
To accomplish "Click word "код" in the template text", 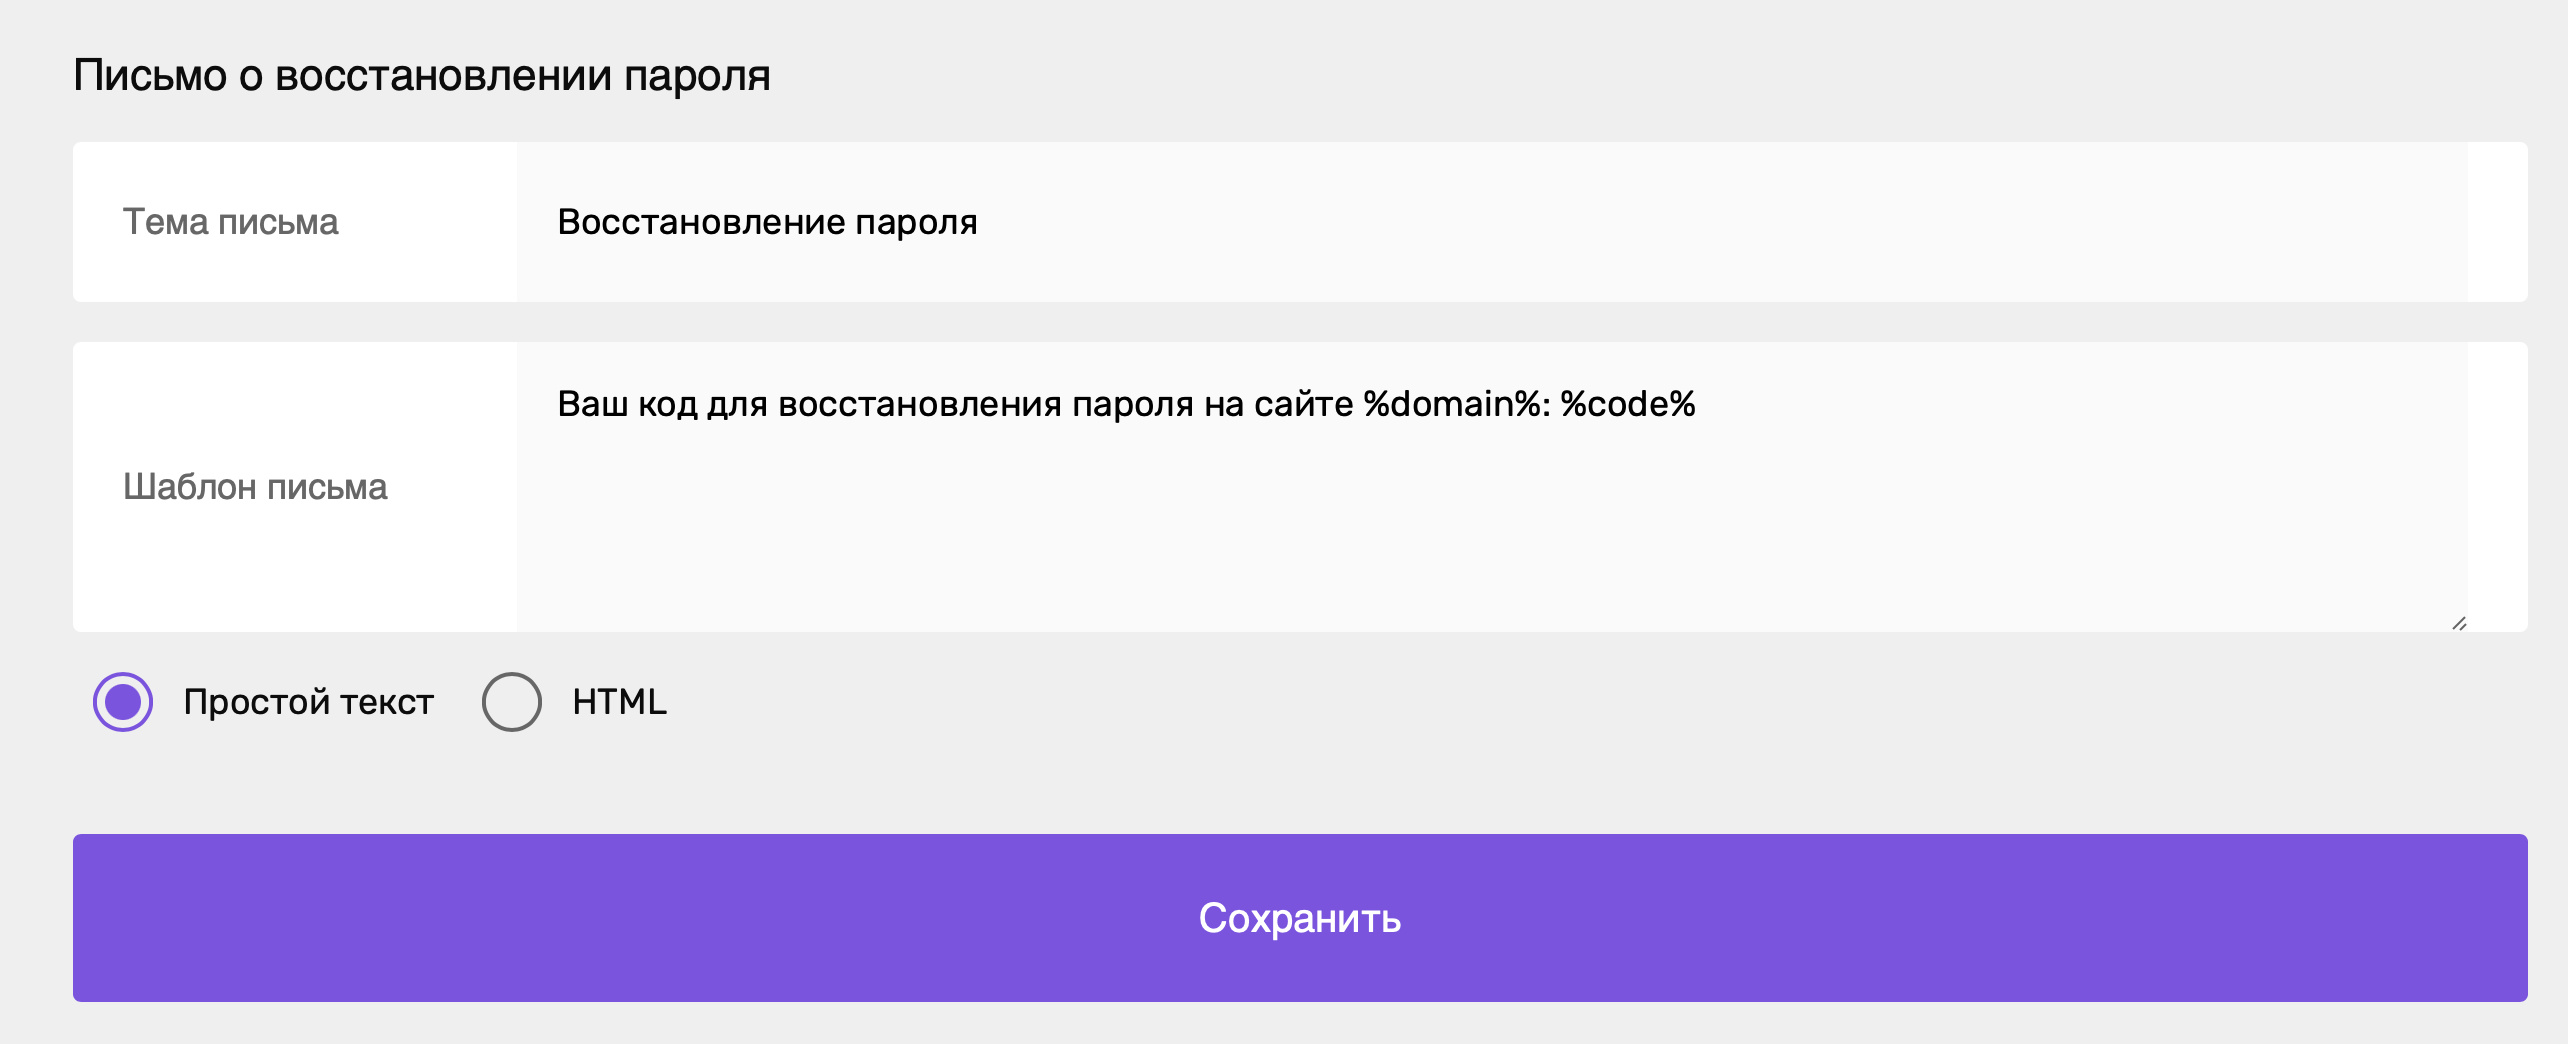I will pyautogui.click(x=667, y=404).
